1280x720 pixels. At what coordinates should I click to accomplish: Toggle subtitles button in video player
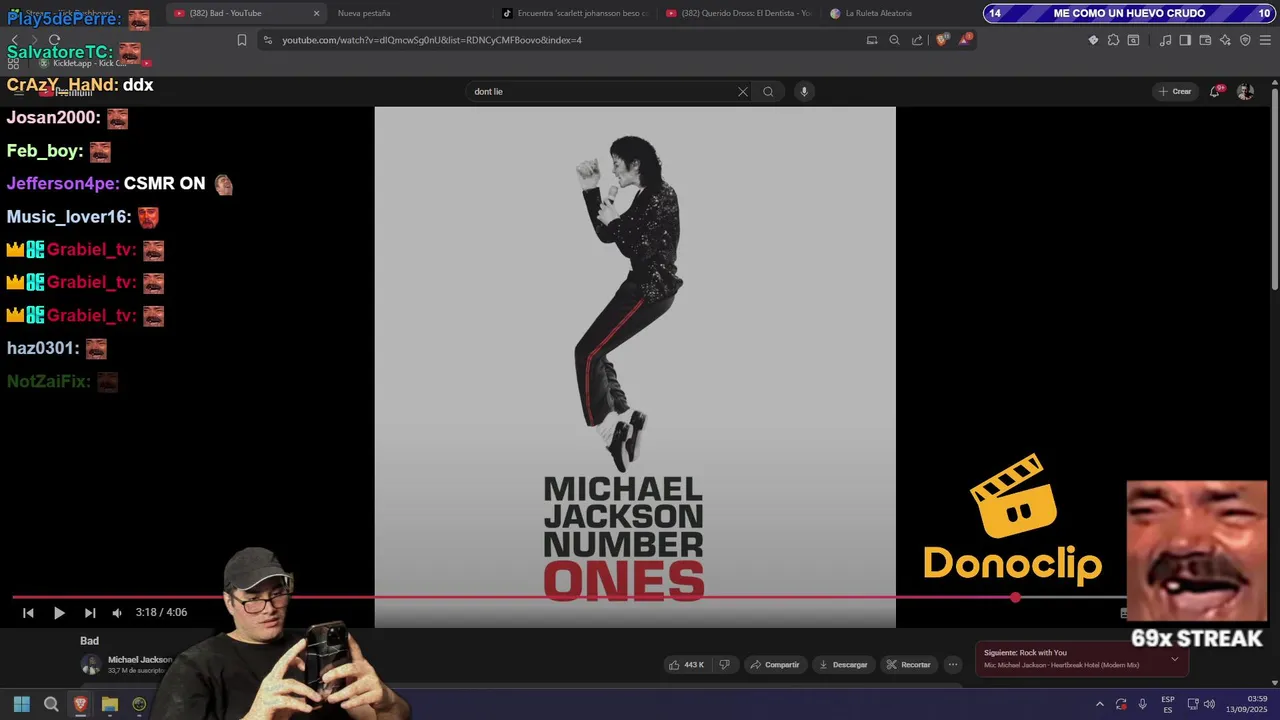(1123, 613)
